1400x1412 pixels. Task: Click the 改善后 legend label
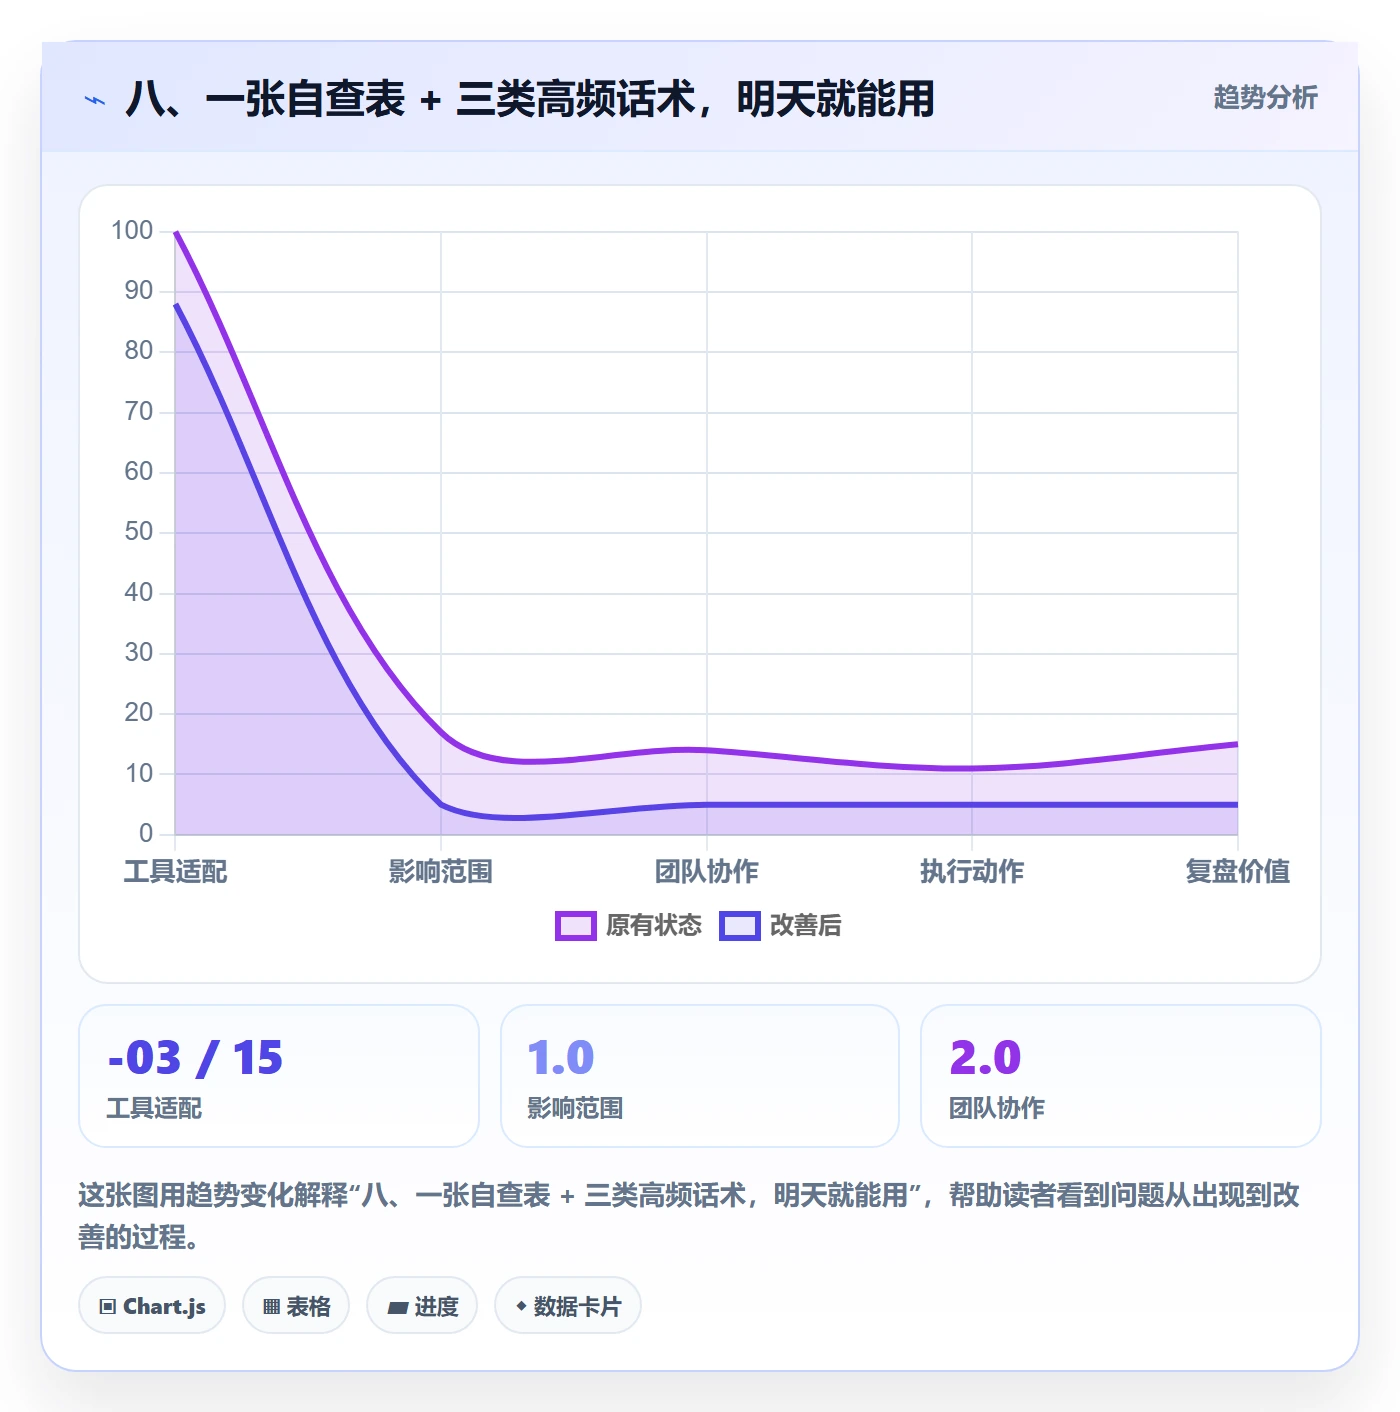pyautogui.click(x=806, y=926)
